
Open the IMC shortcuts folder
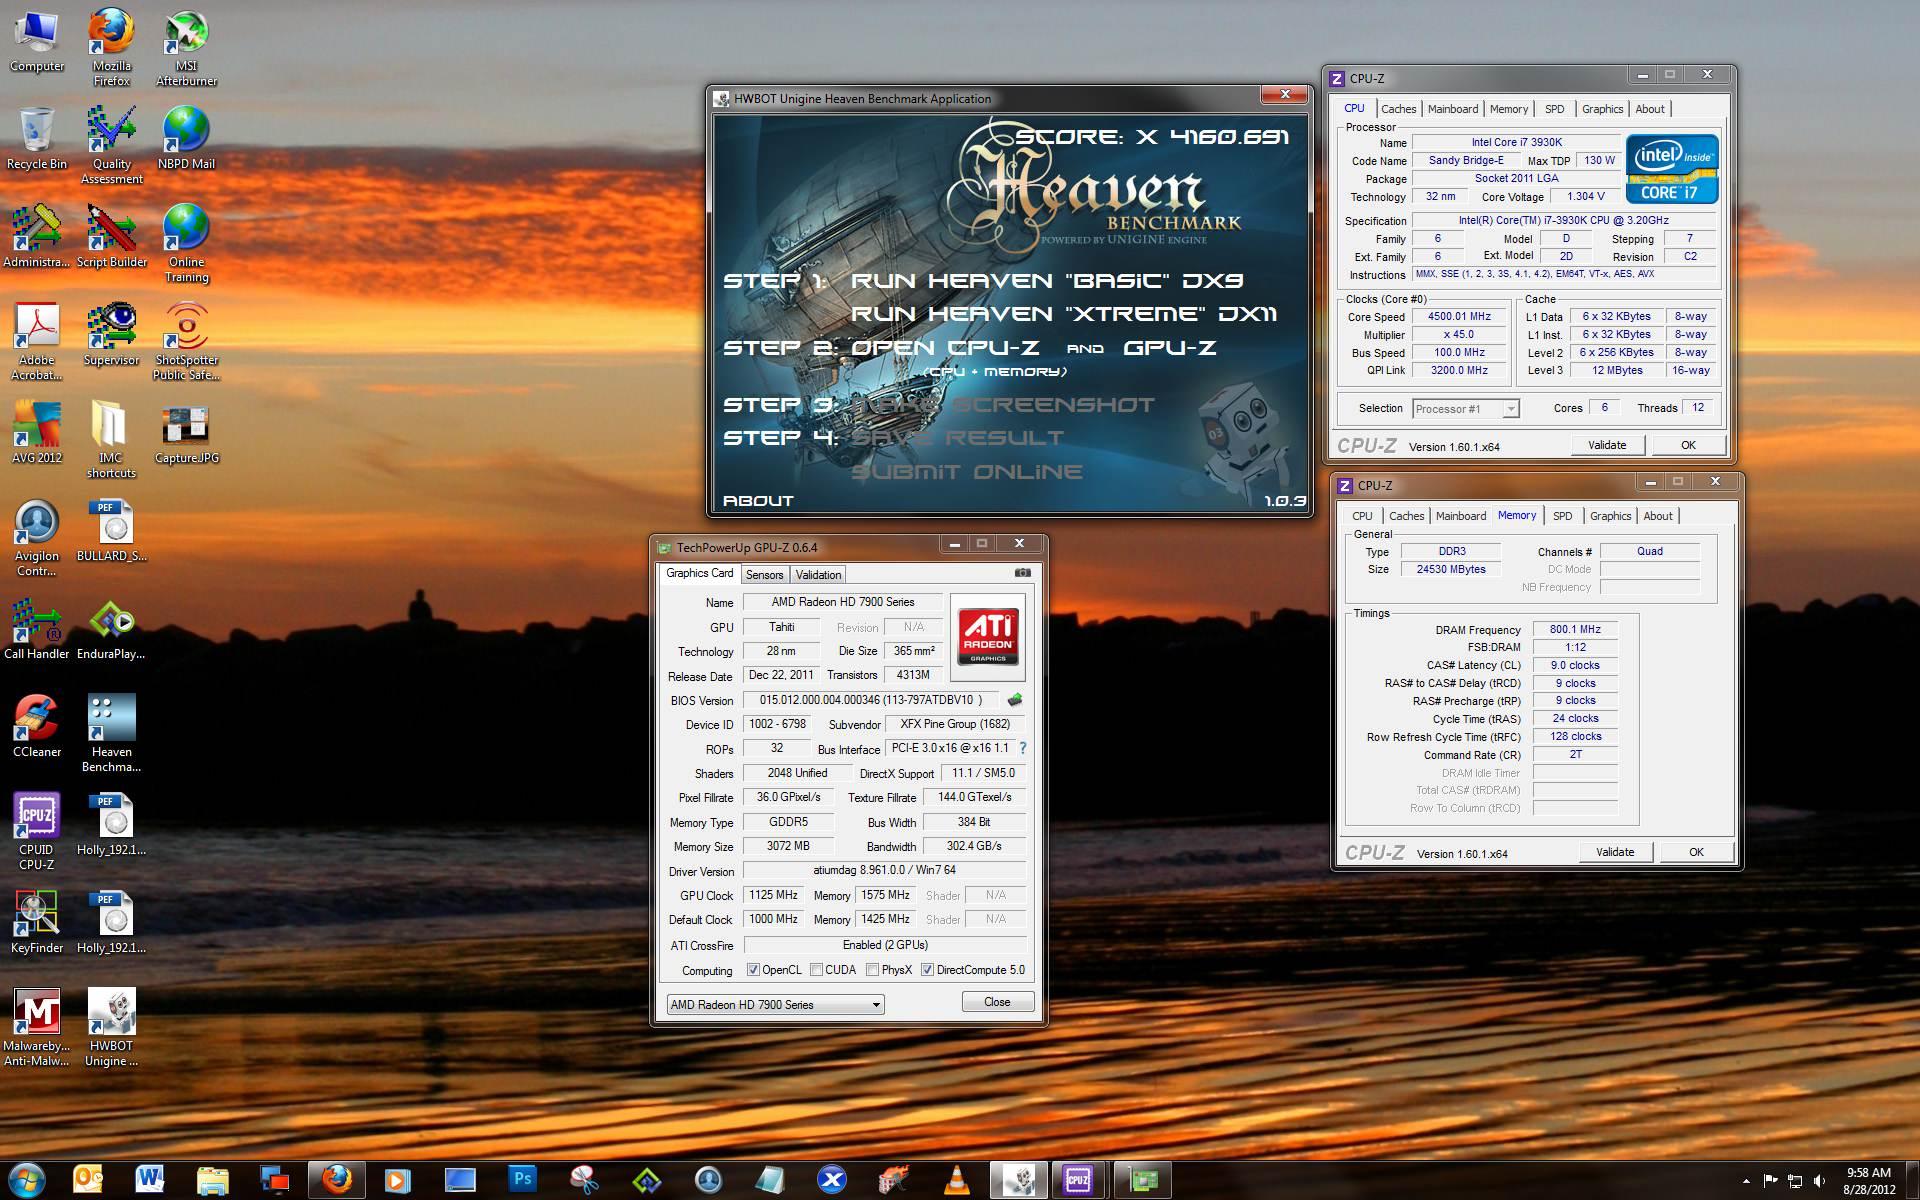click(x=111, y=439)
